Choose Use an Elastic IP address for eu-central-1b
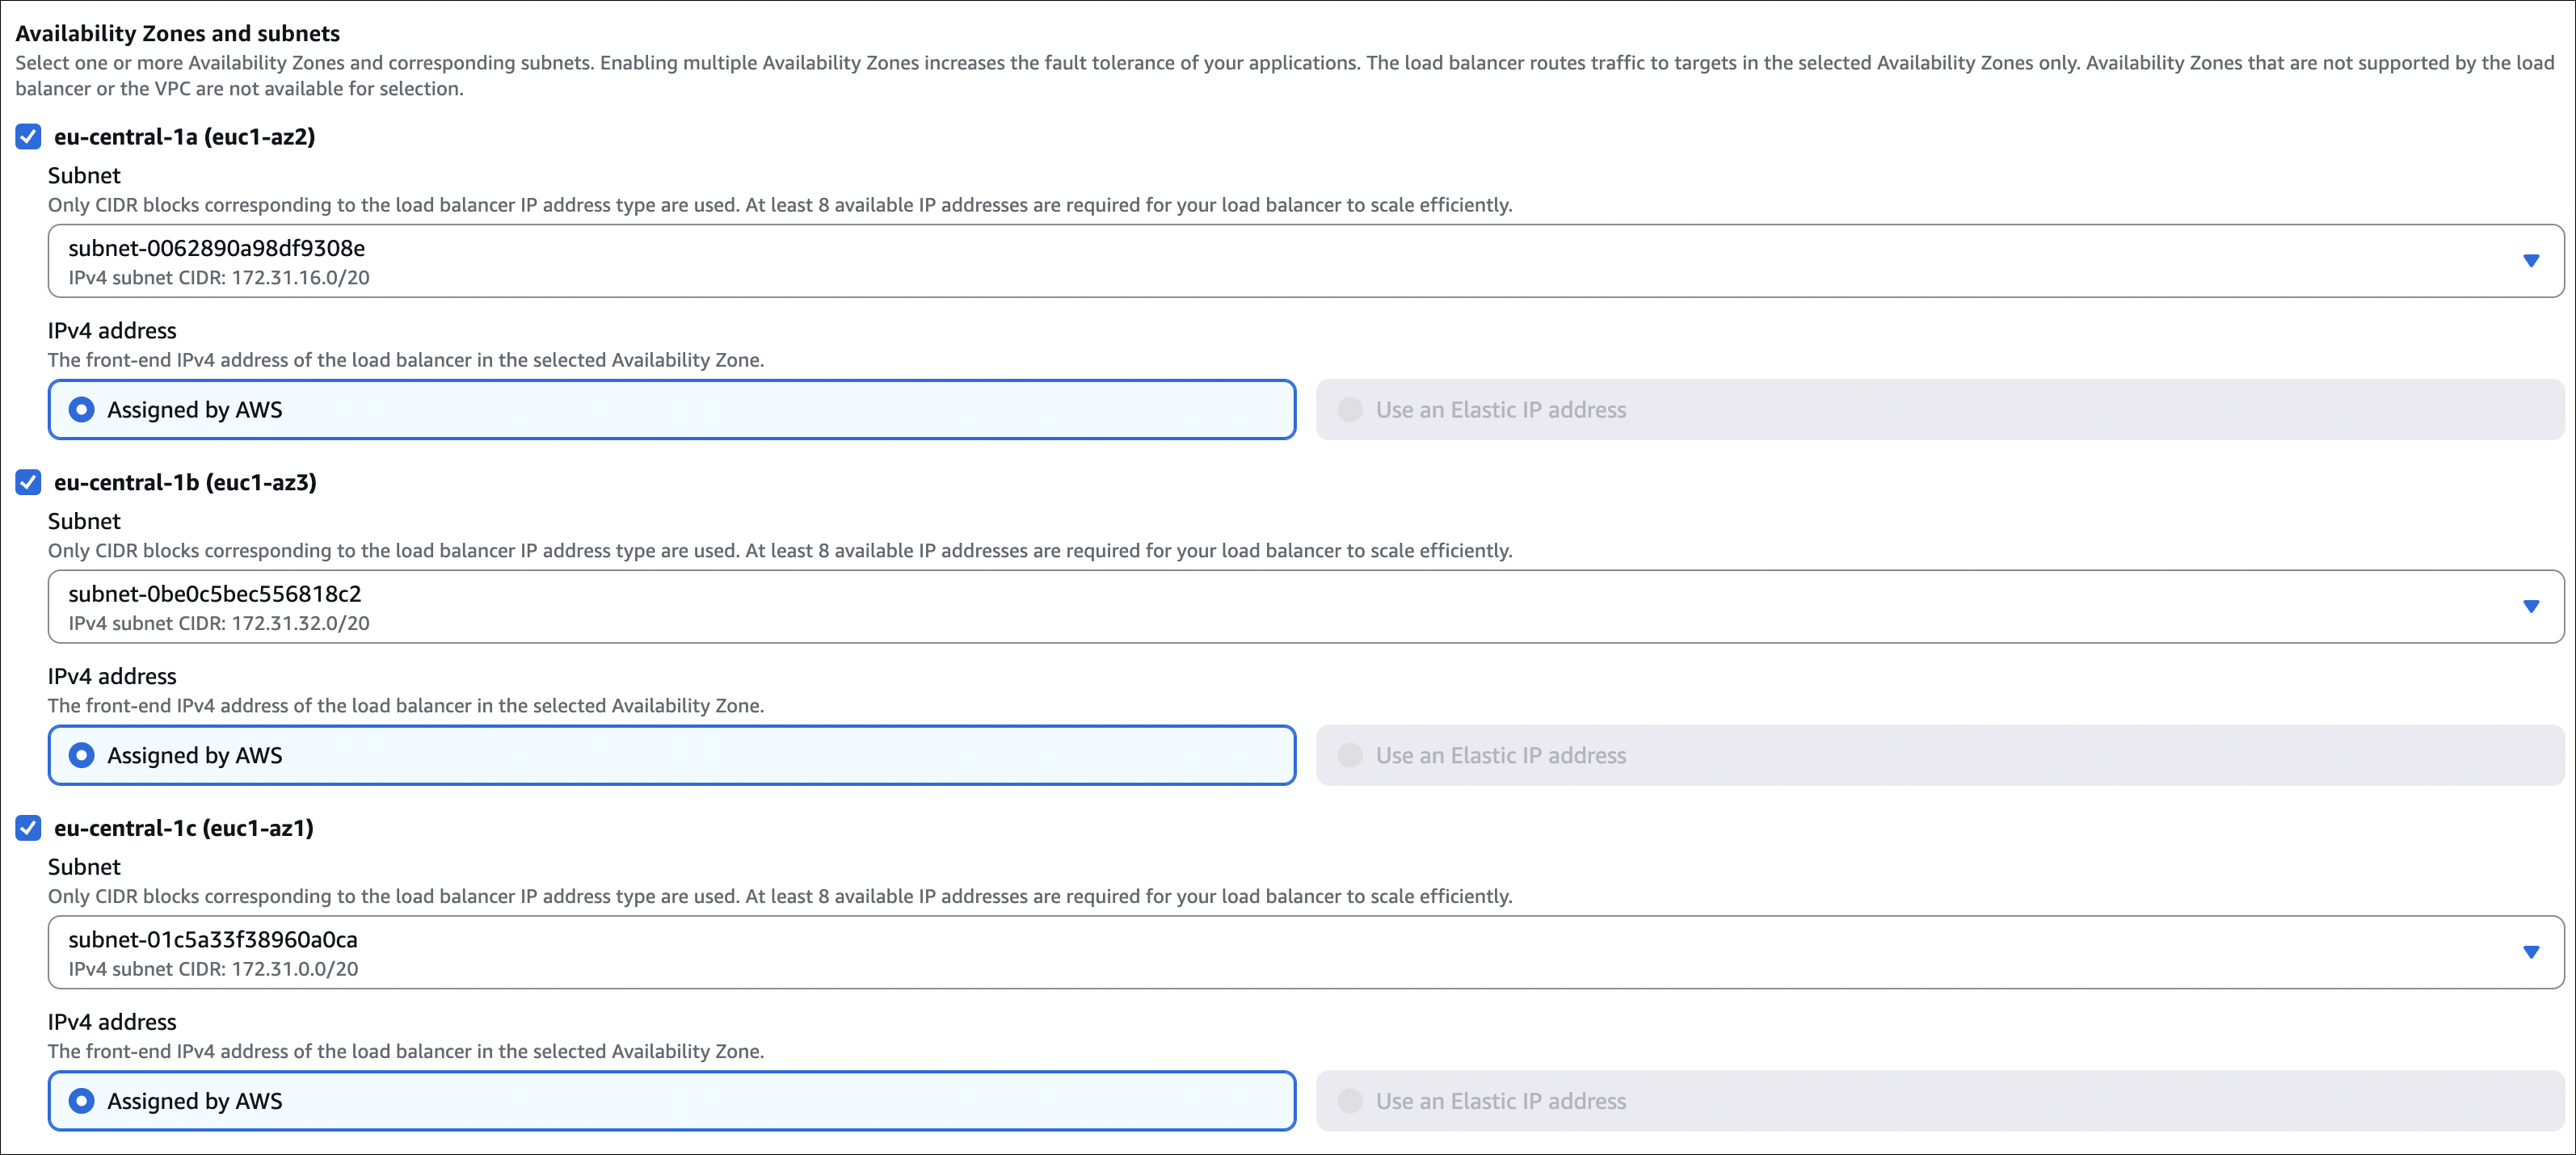Image resolution: width=2576 pixels, height=1155 pixels. [x=1500, y=756]
